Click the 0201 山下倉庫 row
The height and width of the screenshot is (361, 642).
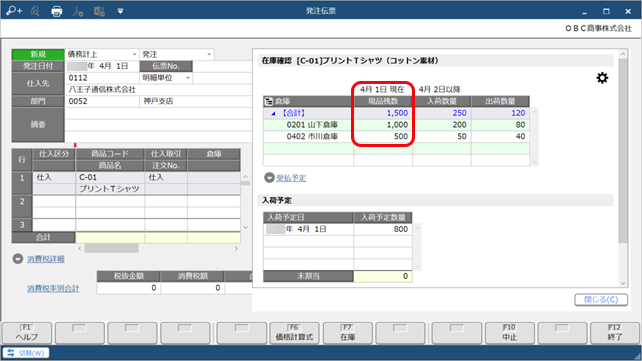[396, 125]
